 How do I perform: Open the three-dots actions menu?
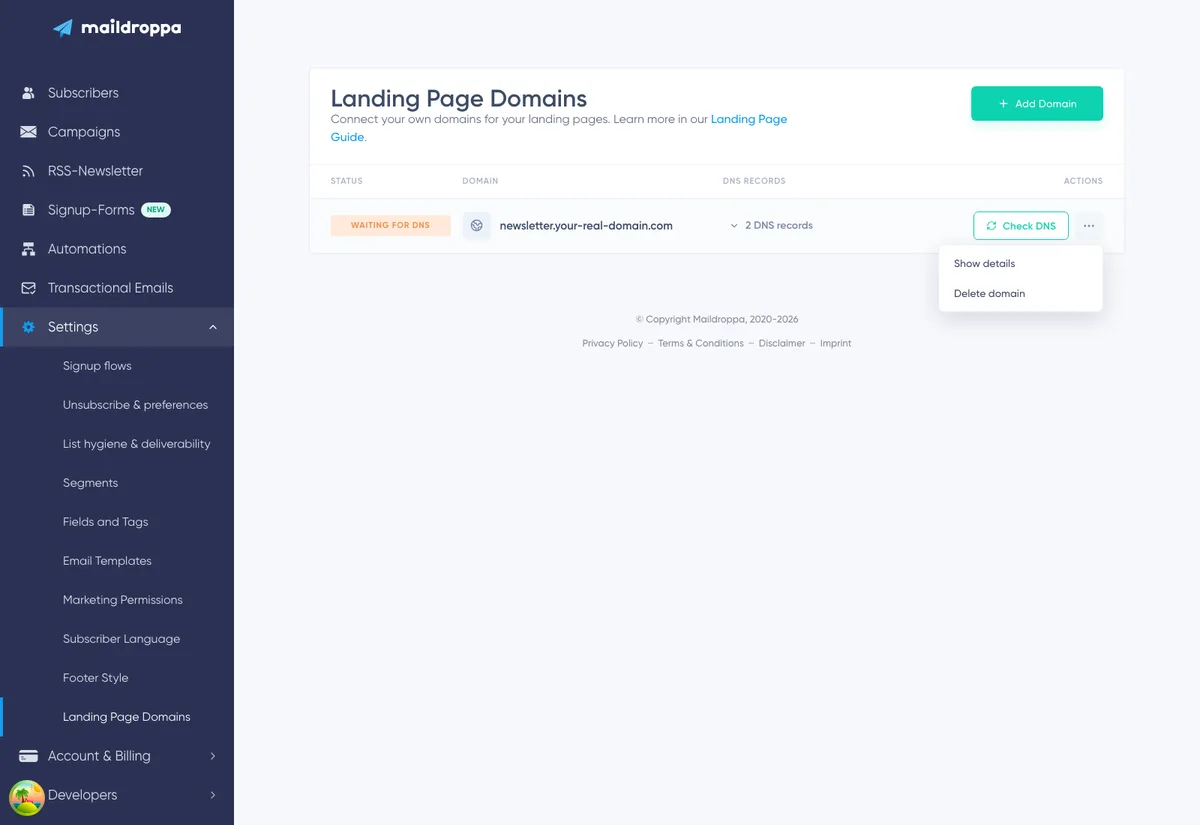(x=1089, y=226)
